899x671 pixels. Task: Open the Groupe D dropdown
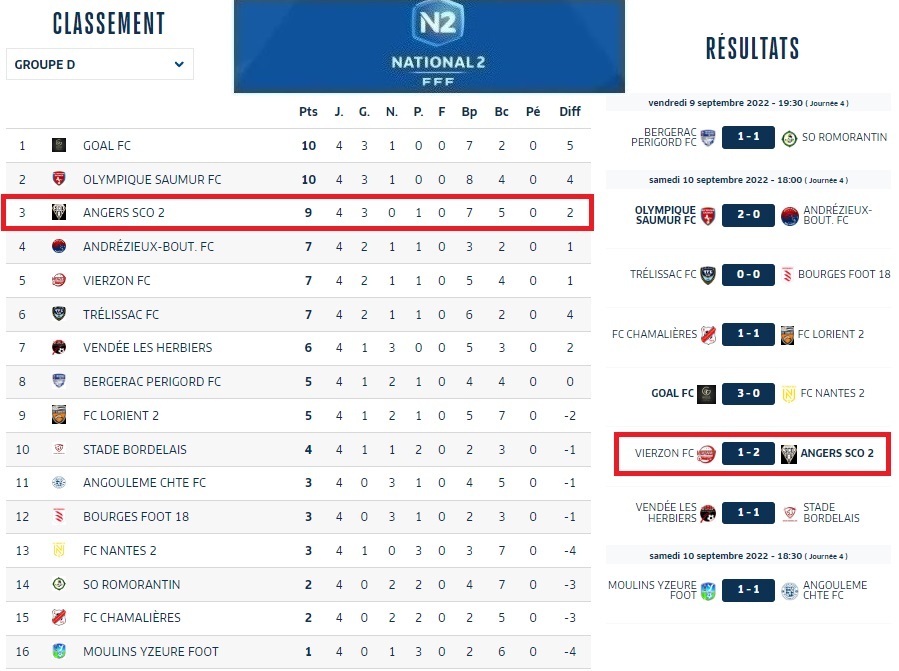(100, 65)
